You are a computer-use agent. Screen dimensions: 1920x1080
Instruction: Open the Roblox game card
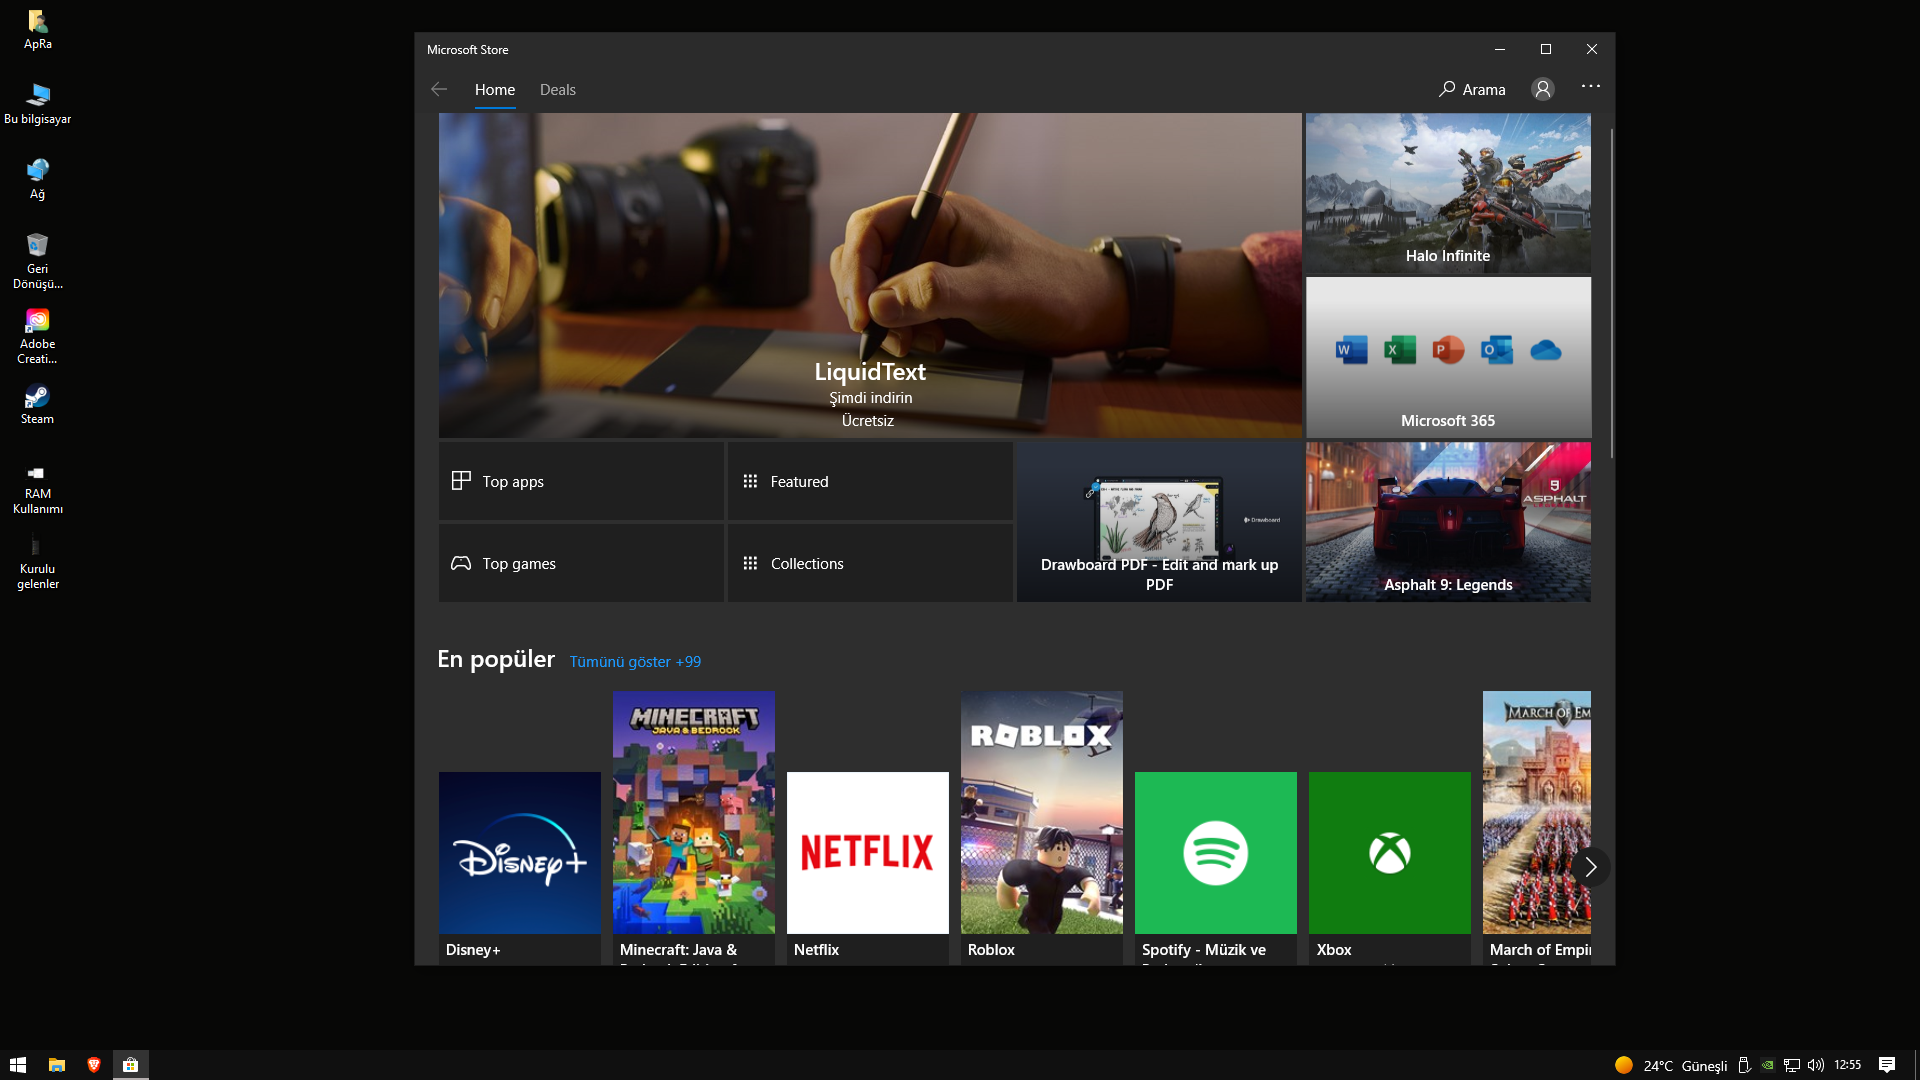coord(1042,828)
